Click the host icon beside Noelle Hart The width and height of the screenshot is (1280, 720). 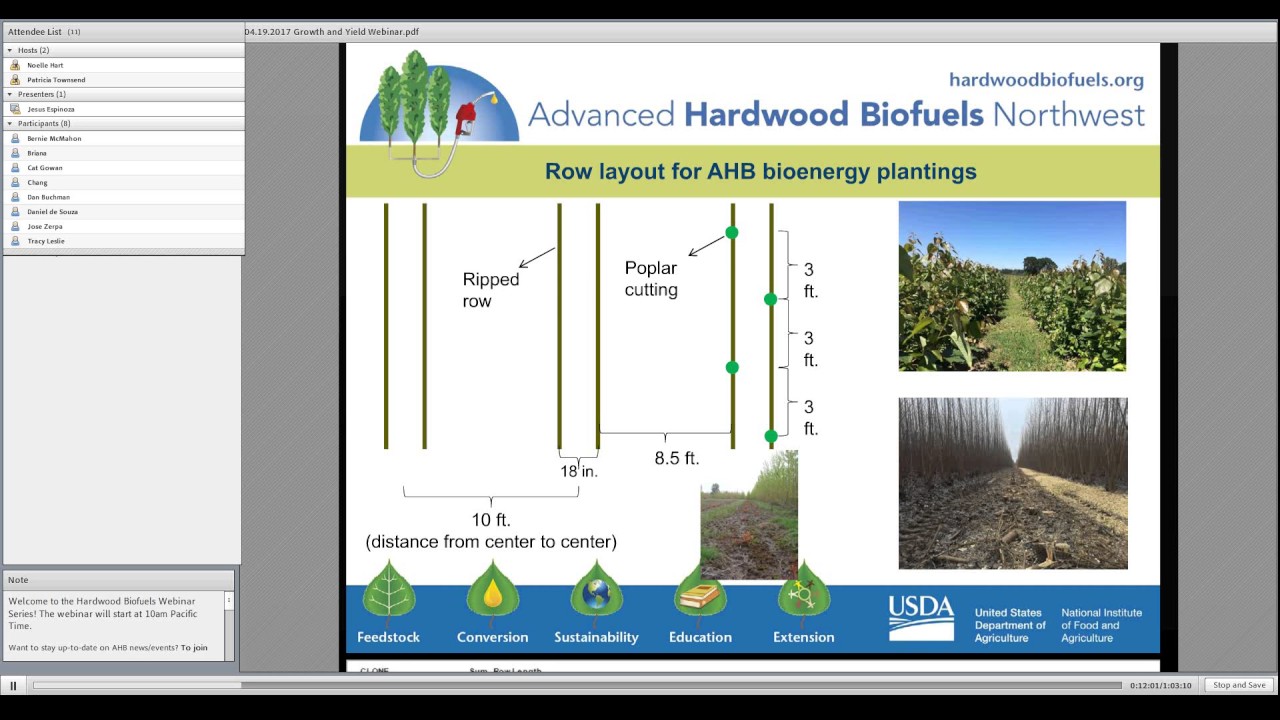15,65
